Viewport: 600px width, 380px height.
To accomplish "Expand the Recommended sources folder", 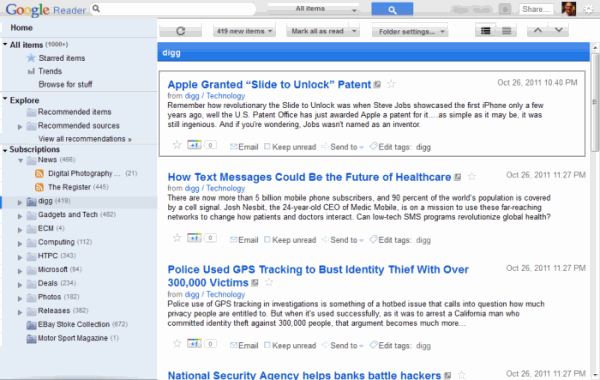I will coord(20,127).
